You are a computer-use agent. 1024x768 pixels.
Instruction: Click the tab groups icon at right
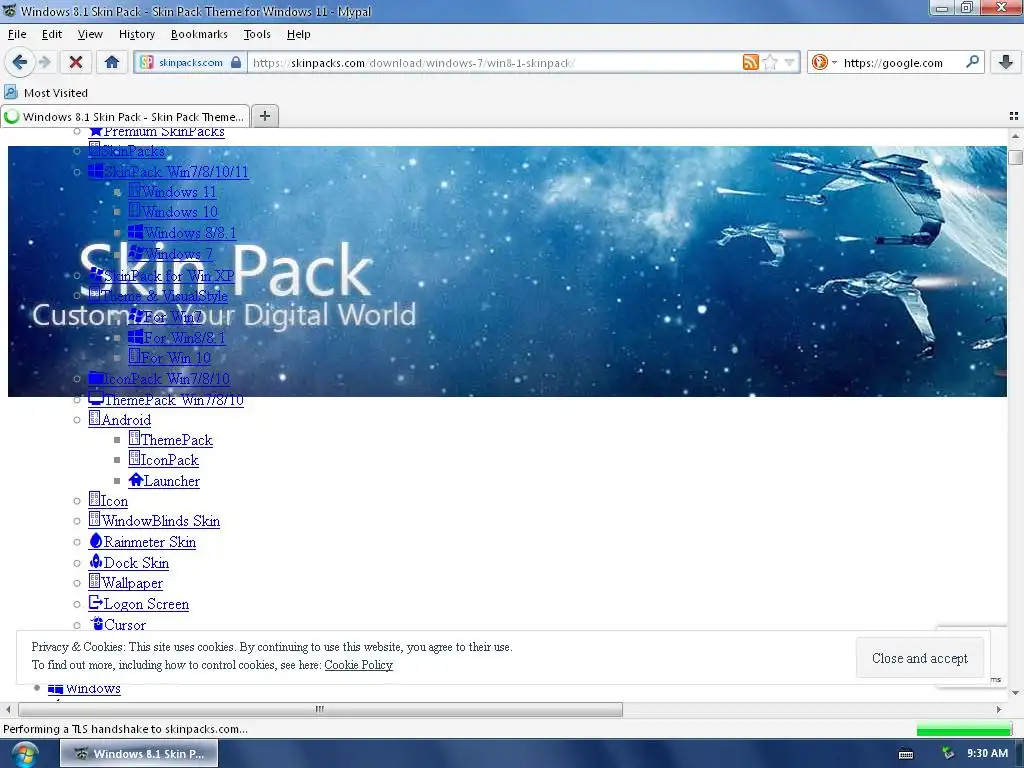1014,116
